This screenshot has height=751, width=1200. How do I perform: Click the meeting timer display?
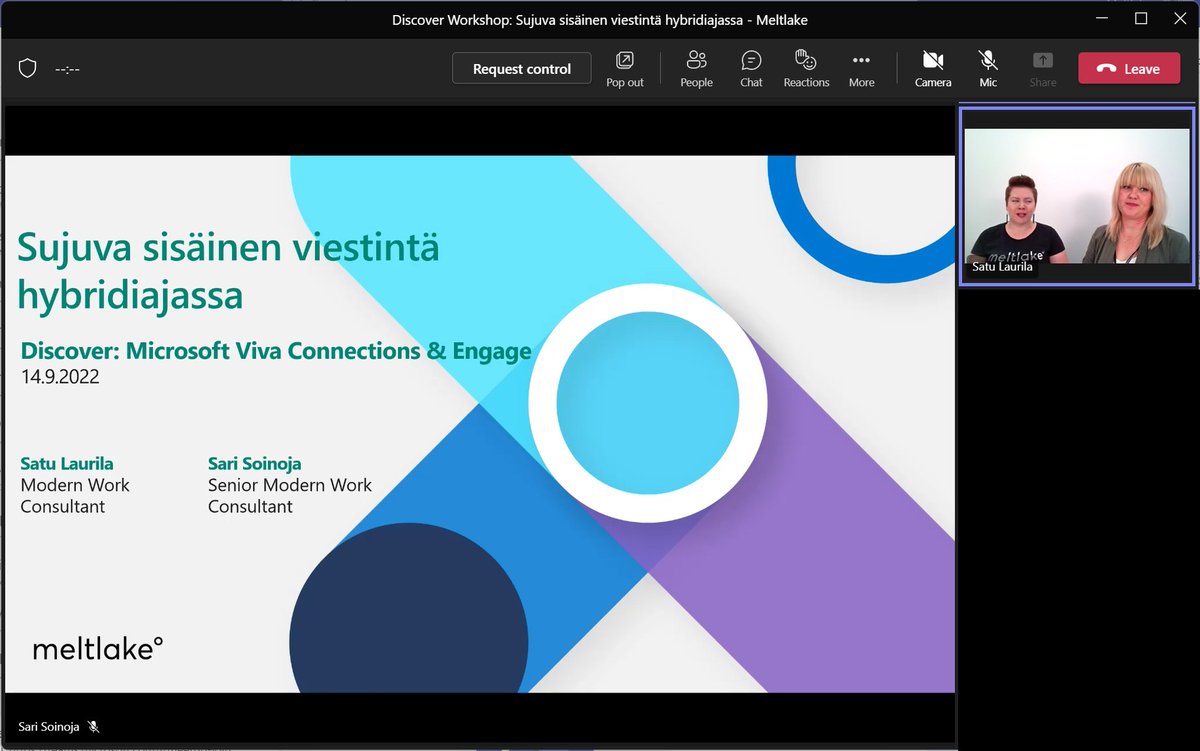pyautogui.click(x=67, y=69)
